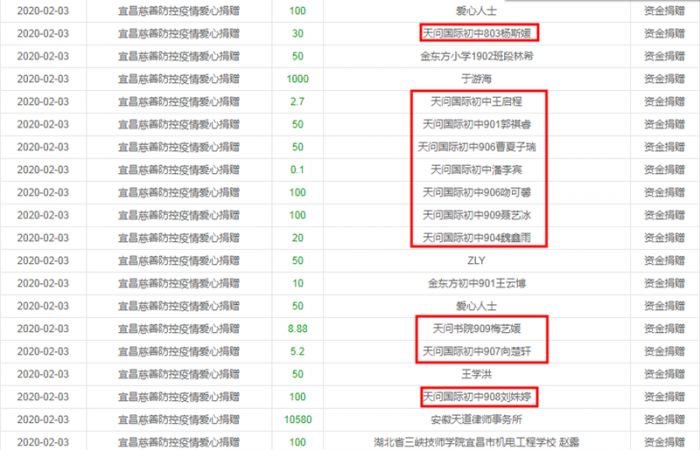Viewport: 700px width, 450px height.
Task: Click donor 天问国际初中909聂艺冰
Action: pyautogui.click(x=476, y=215)
